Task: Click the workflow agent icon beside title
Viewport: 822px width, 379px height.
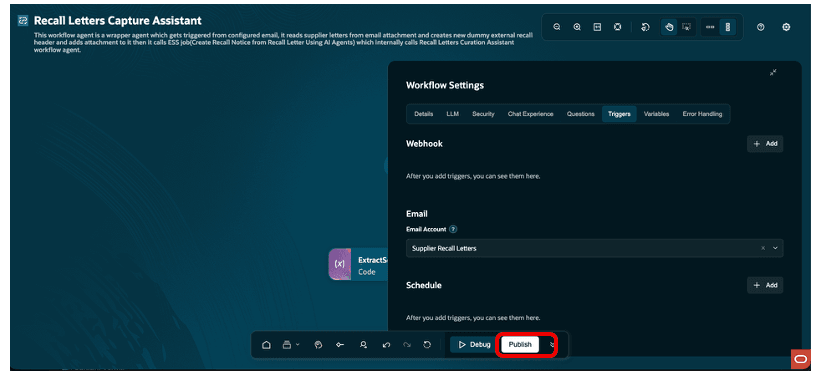Action: (23, 20)
